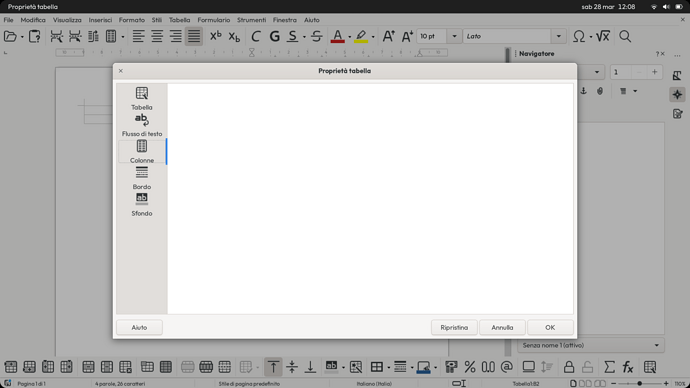Viewport: 690px width, 388px height.
Task: Click percent number format icon
Action: point(470,367)
